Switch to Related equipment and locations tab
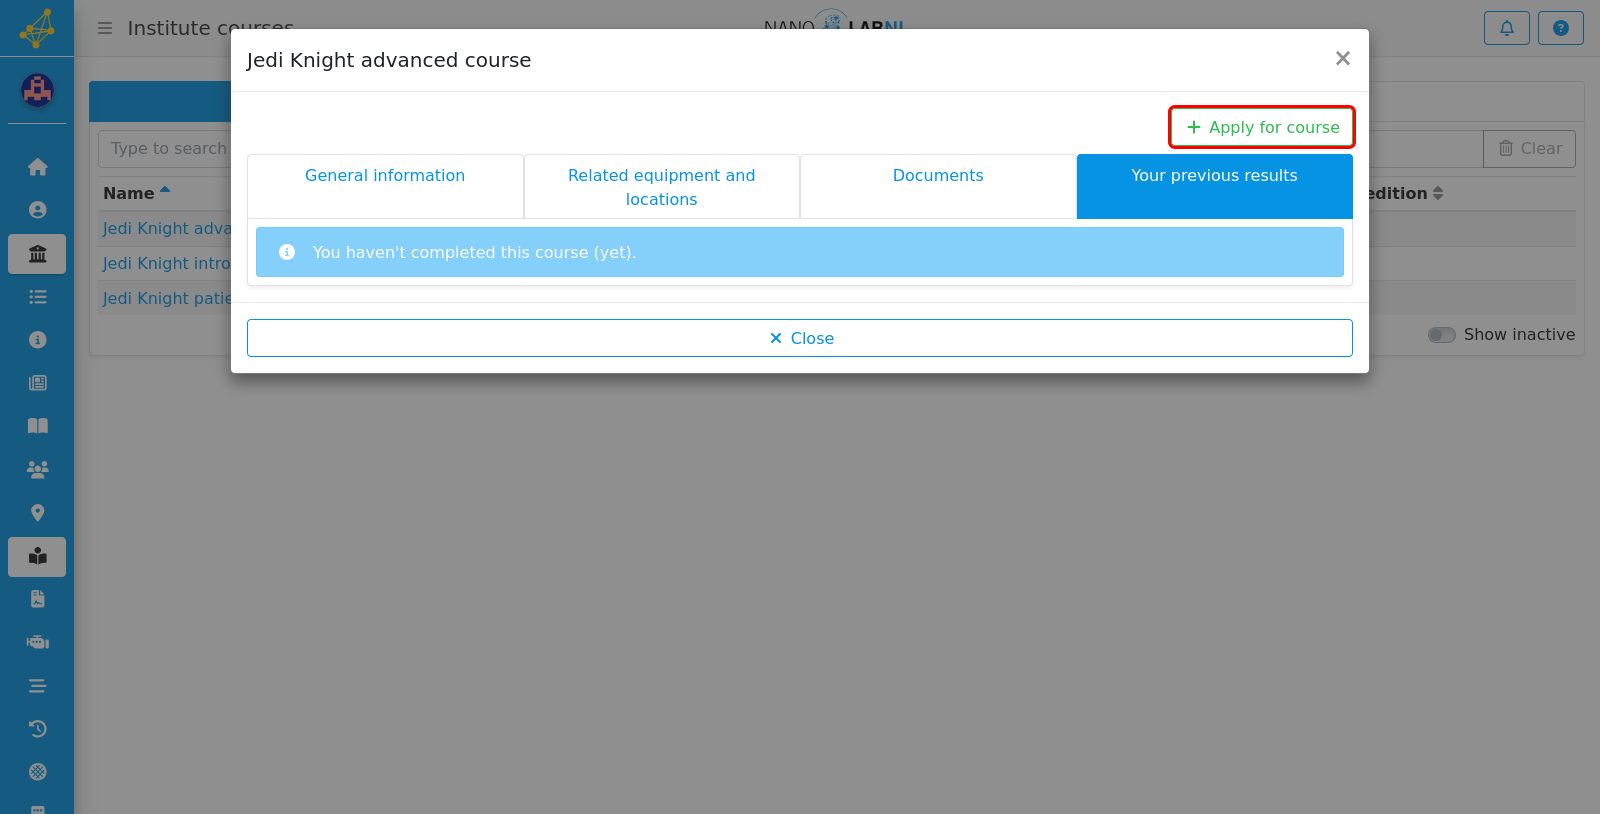This screenshot has height=814, width=1600. coord(661,186)
